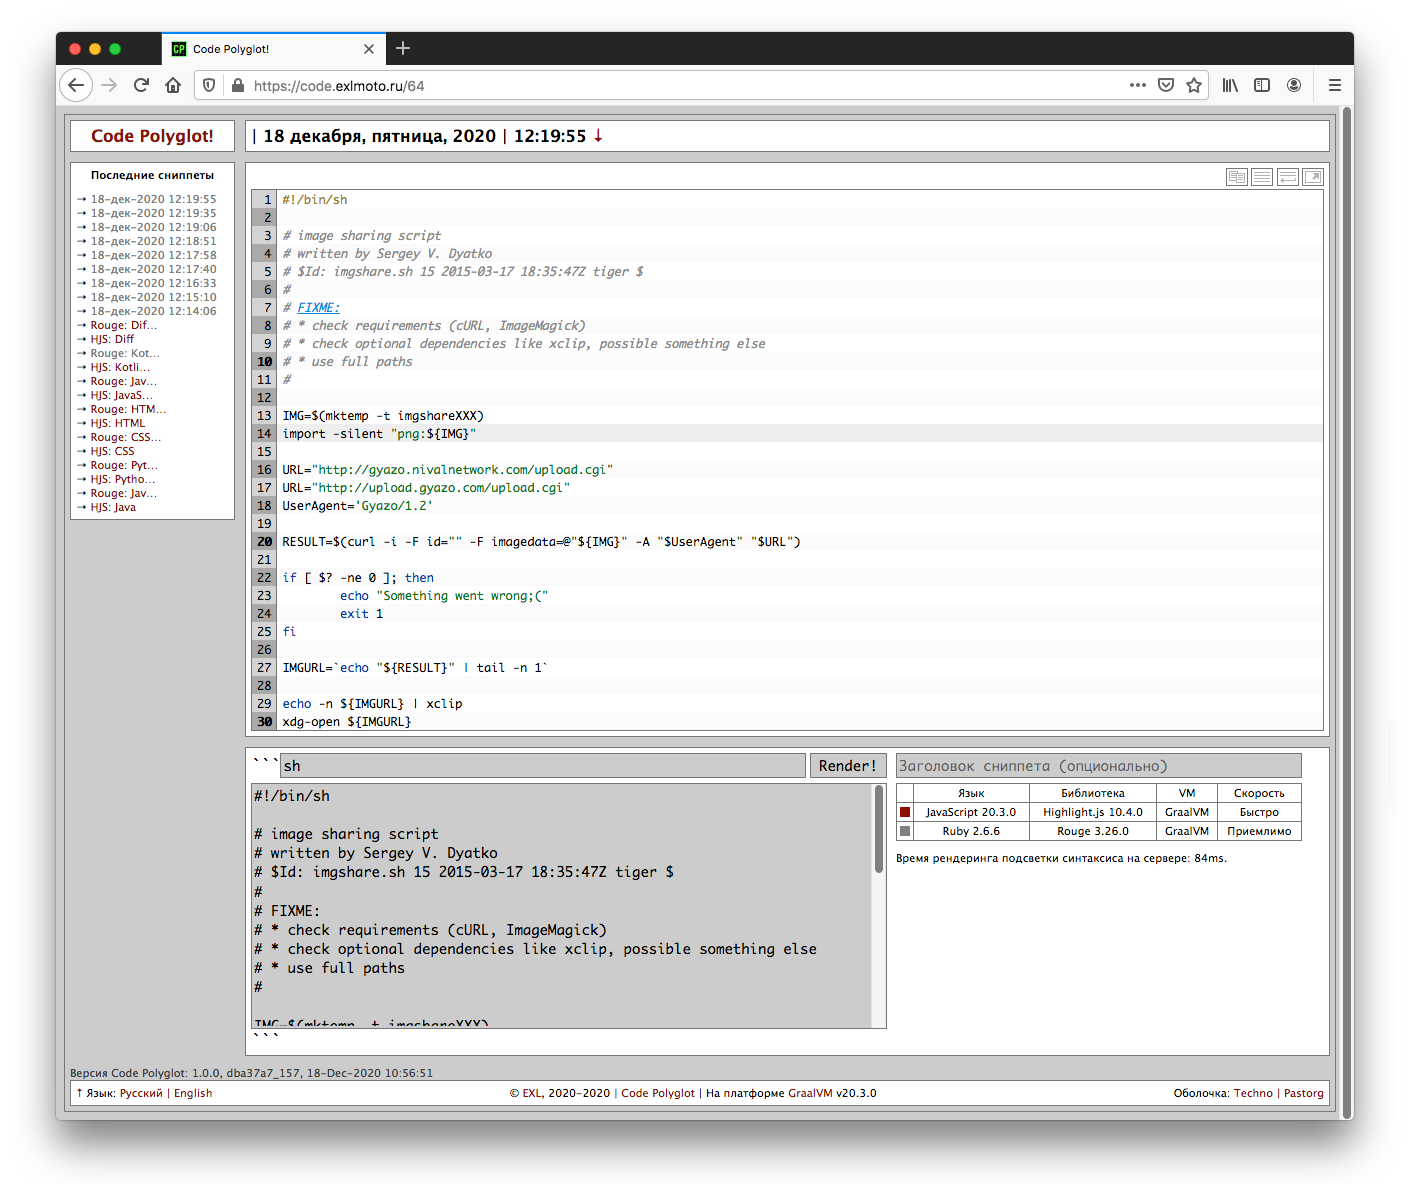Open the 'HJS: Pytho…' snippet
Viewport: 1410px width, 1184px height.
click(x=123, y=479)
